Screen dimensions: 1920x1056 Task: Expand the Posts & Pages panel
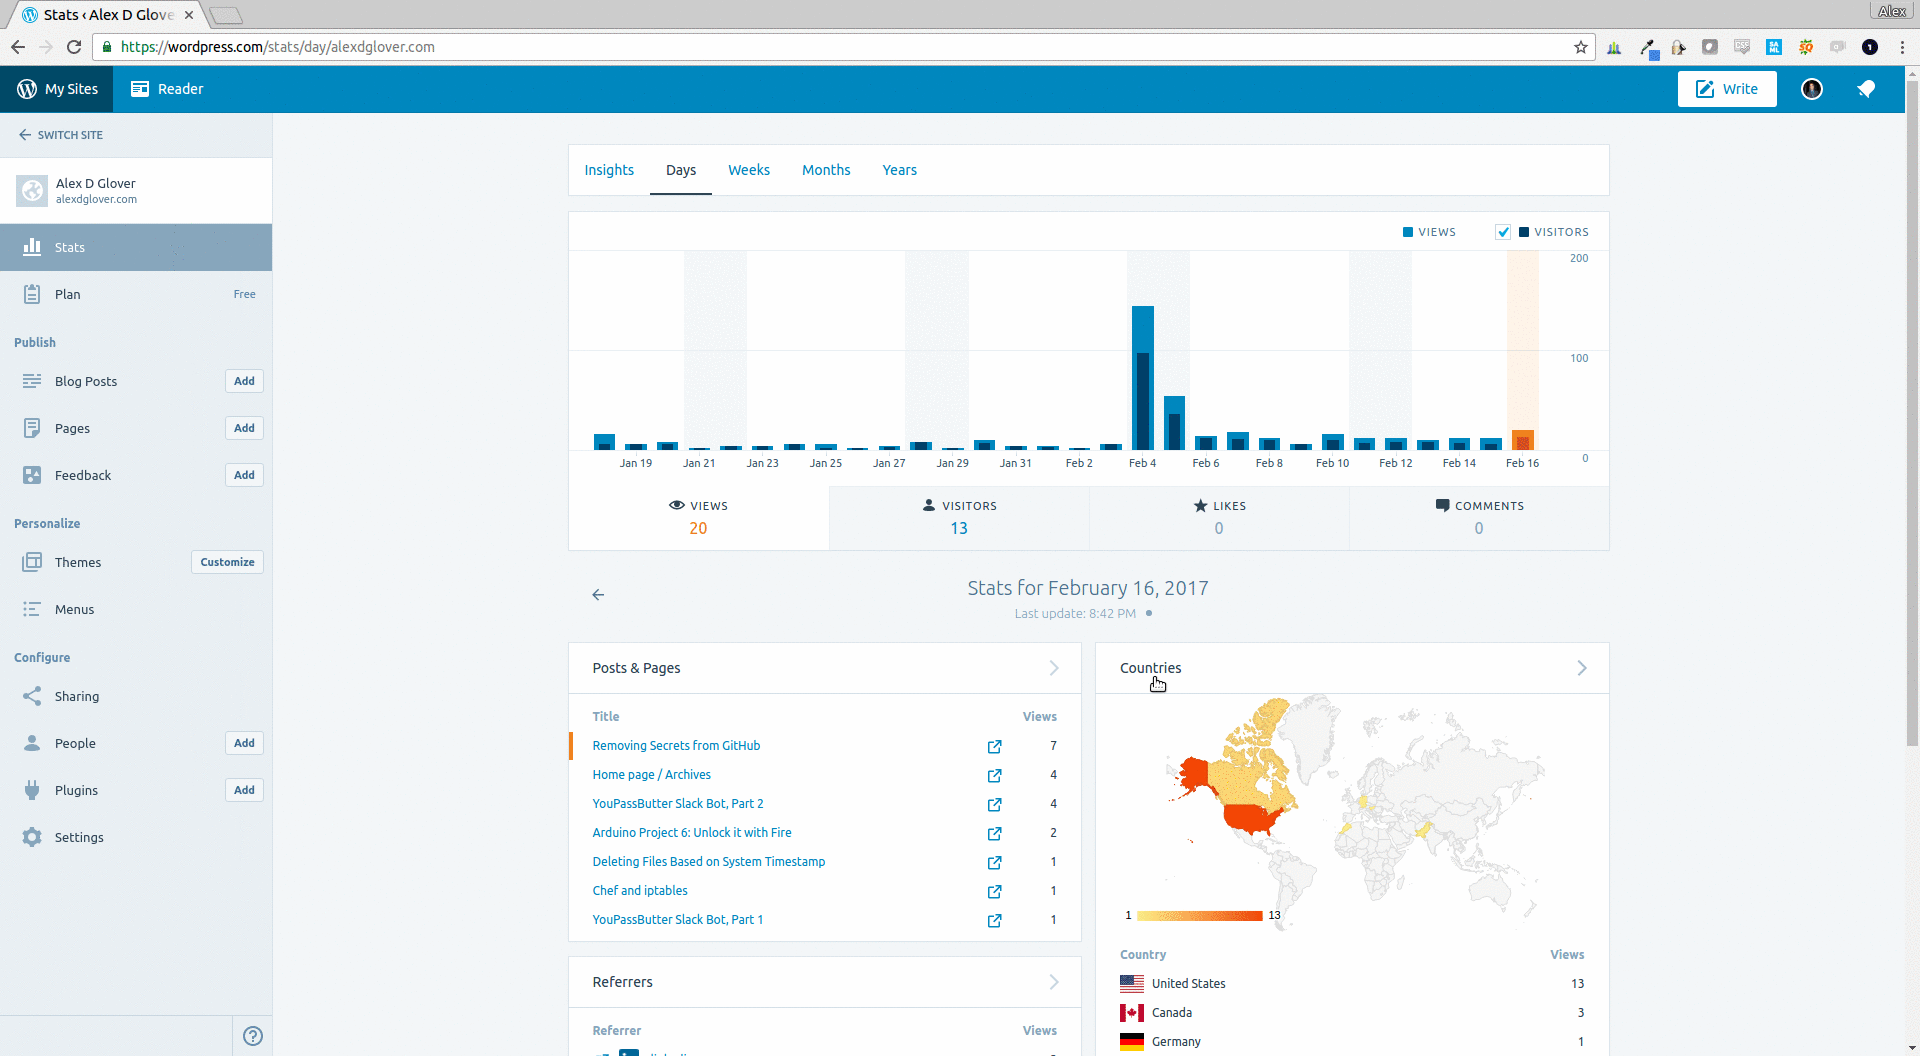tap(1054, 668)
